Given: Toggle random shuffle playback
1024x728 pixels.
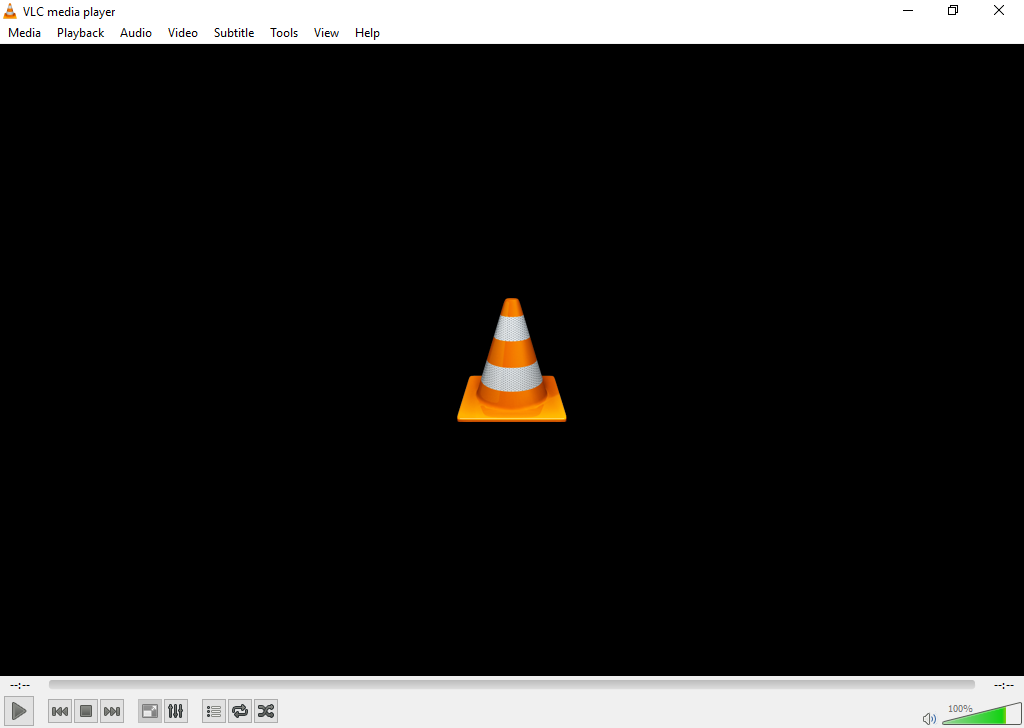Looking at the screenshot, I should click(x=266, y=711).
